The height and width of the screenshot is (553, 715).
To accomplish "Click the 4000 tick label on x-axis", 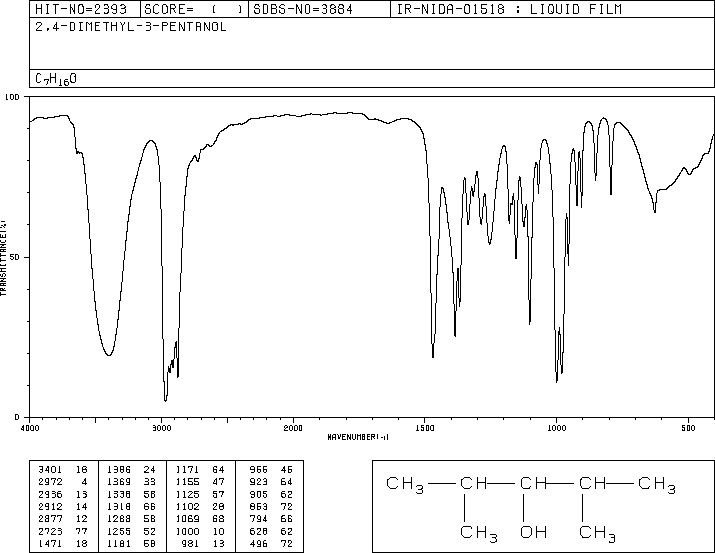I will tap(30, 428).
